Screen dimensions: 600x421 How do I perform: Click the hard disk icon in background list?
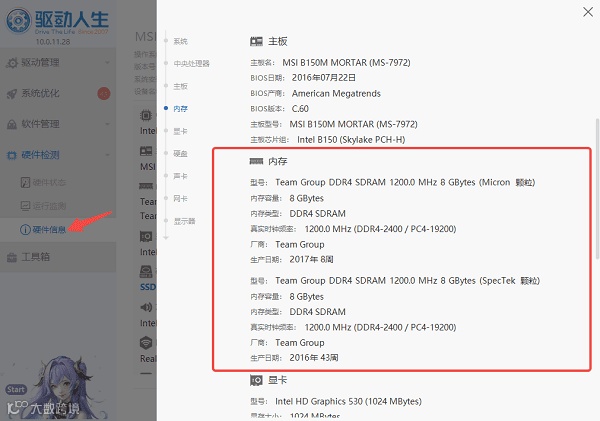146,271
